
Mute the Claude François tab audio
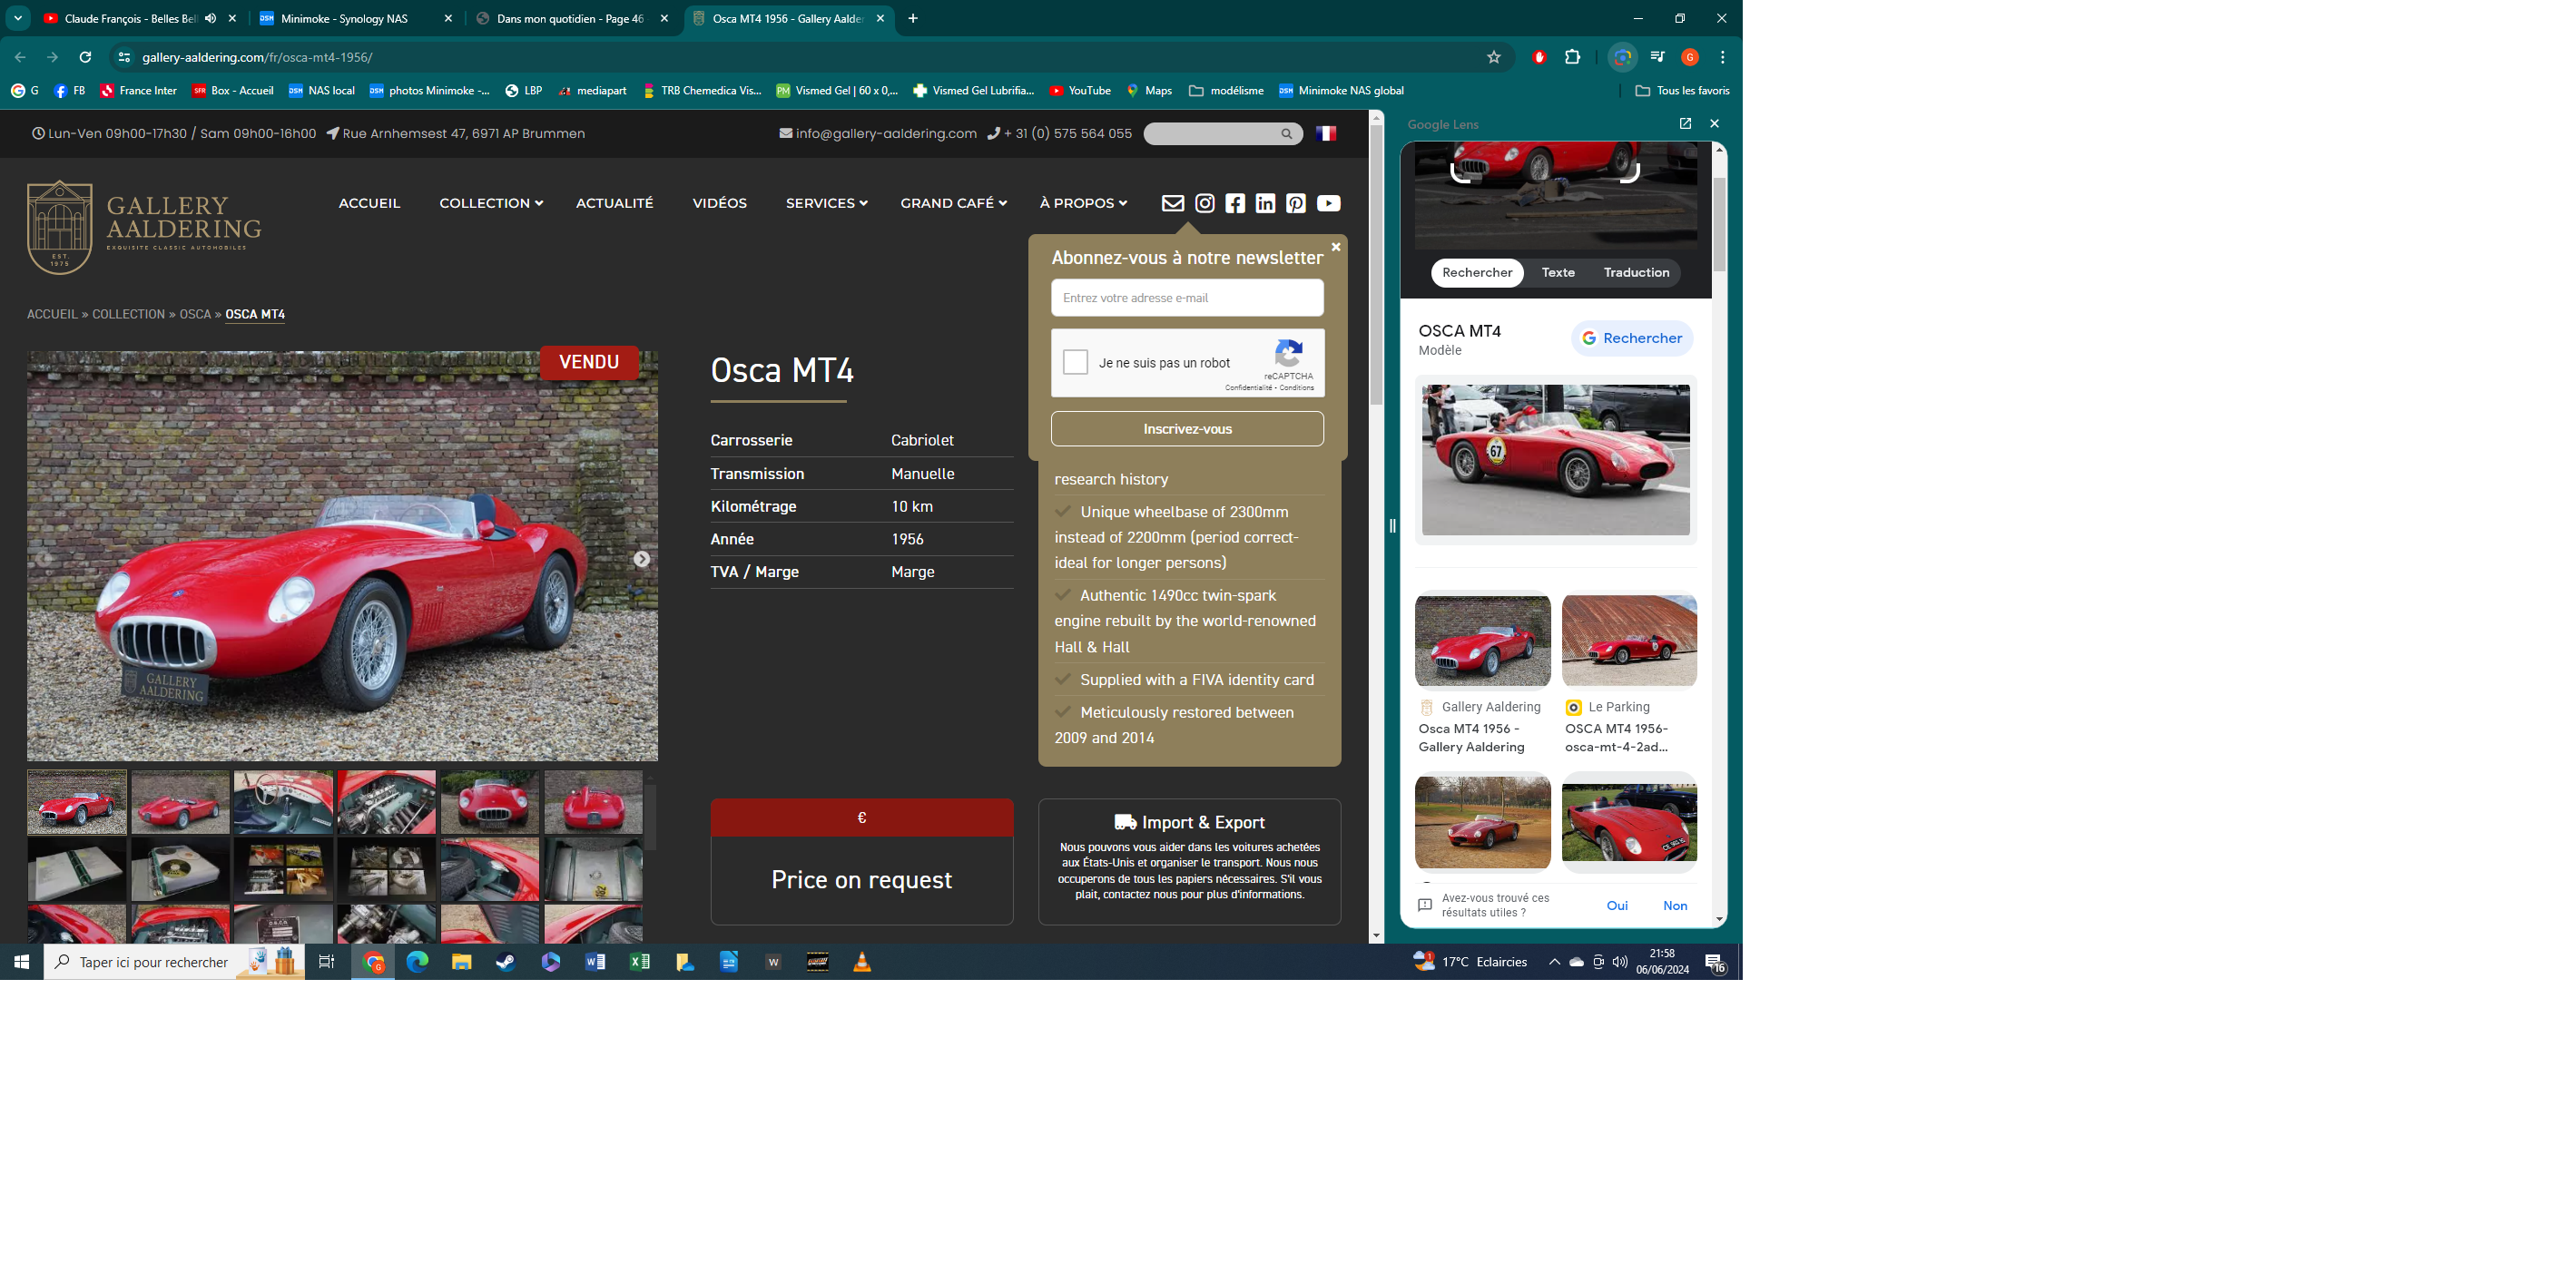pos(211,18)
